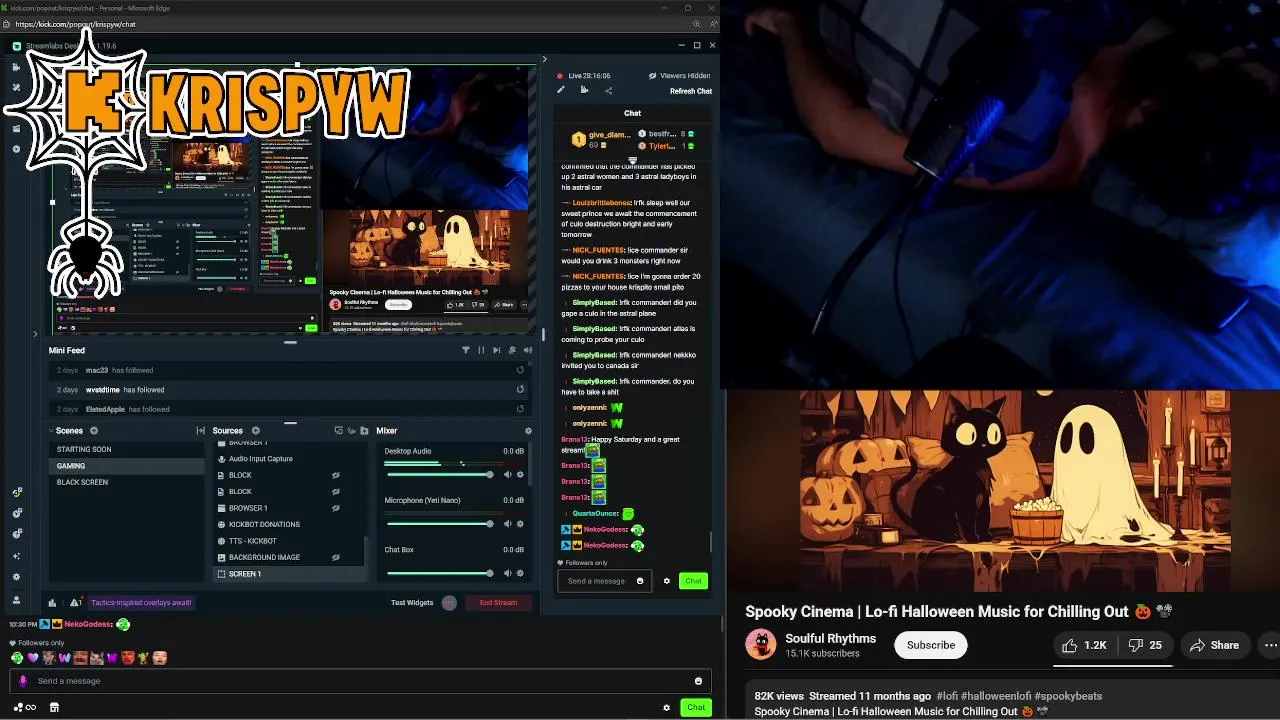Viewport: 1280px width, 720px height.
Task: Toggle visibility of BROWSER 1 source
Action: point(336,508)
